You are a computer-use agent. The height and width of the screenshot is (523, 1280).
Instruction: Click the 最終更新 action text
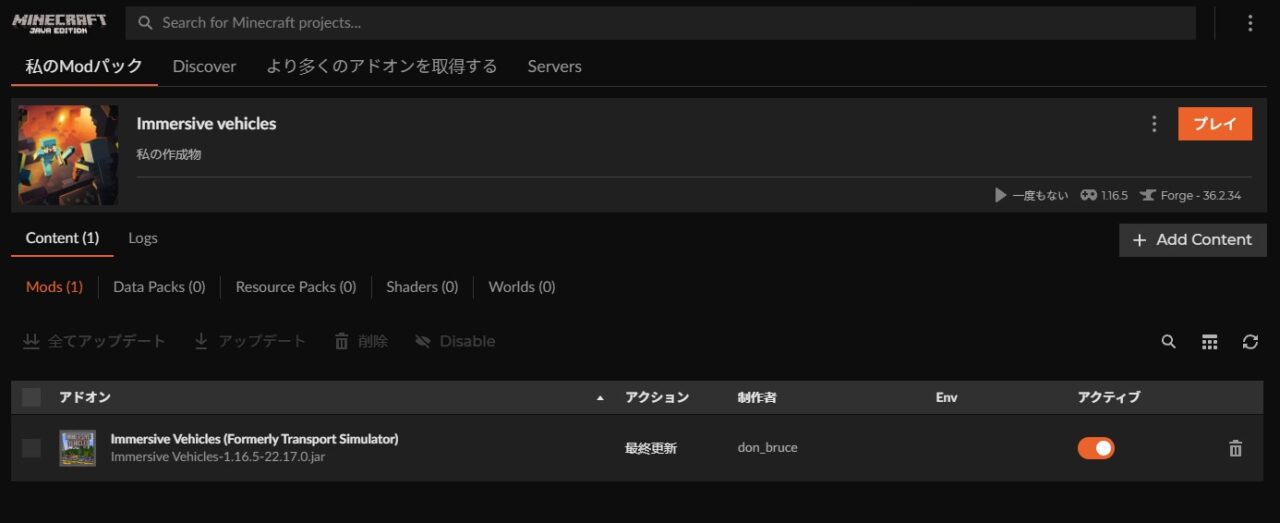651,448
